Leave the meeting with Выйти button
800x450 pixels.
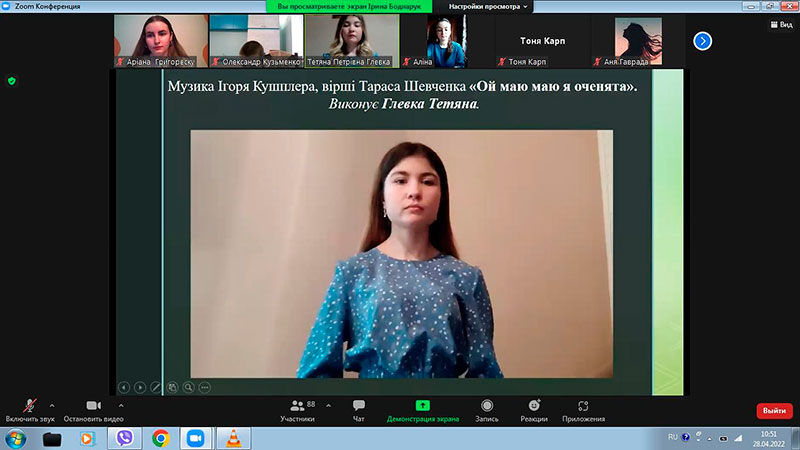[774, 411]
